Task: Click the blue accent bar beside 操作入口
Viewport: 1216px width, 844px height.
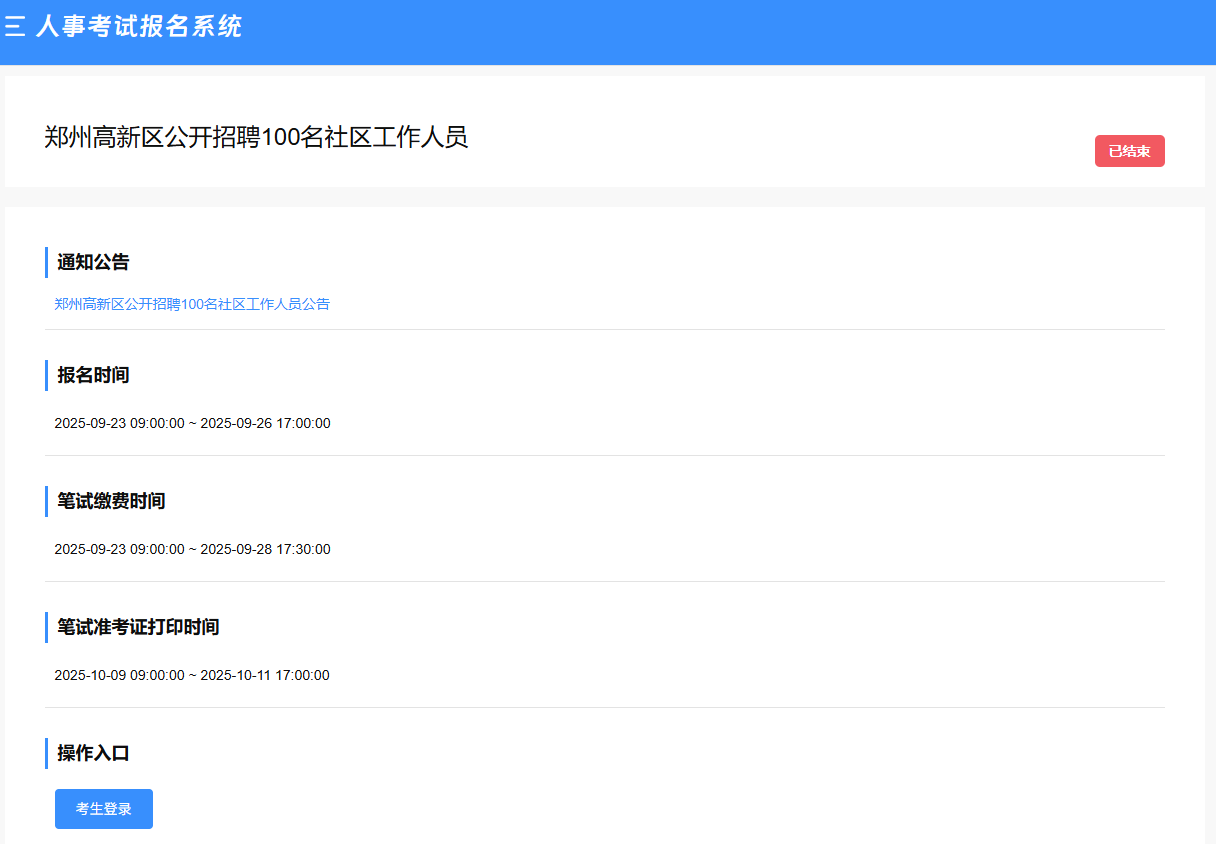Action: click(47, 753)
